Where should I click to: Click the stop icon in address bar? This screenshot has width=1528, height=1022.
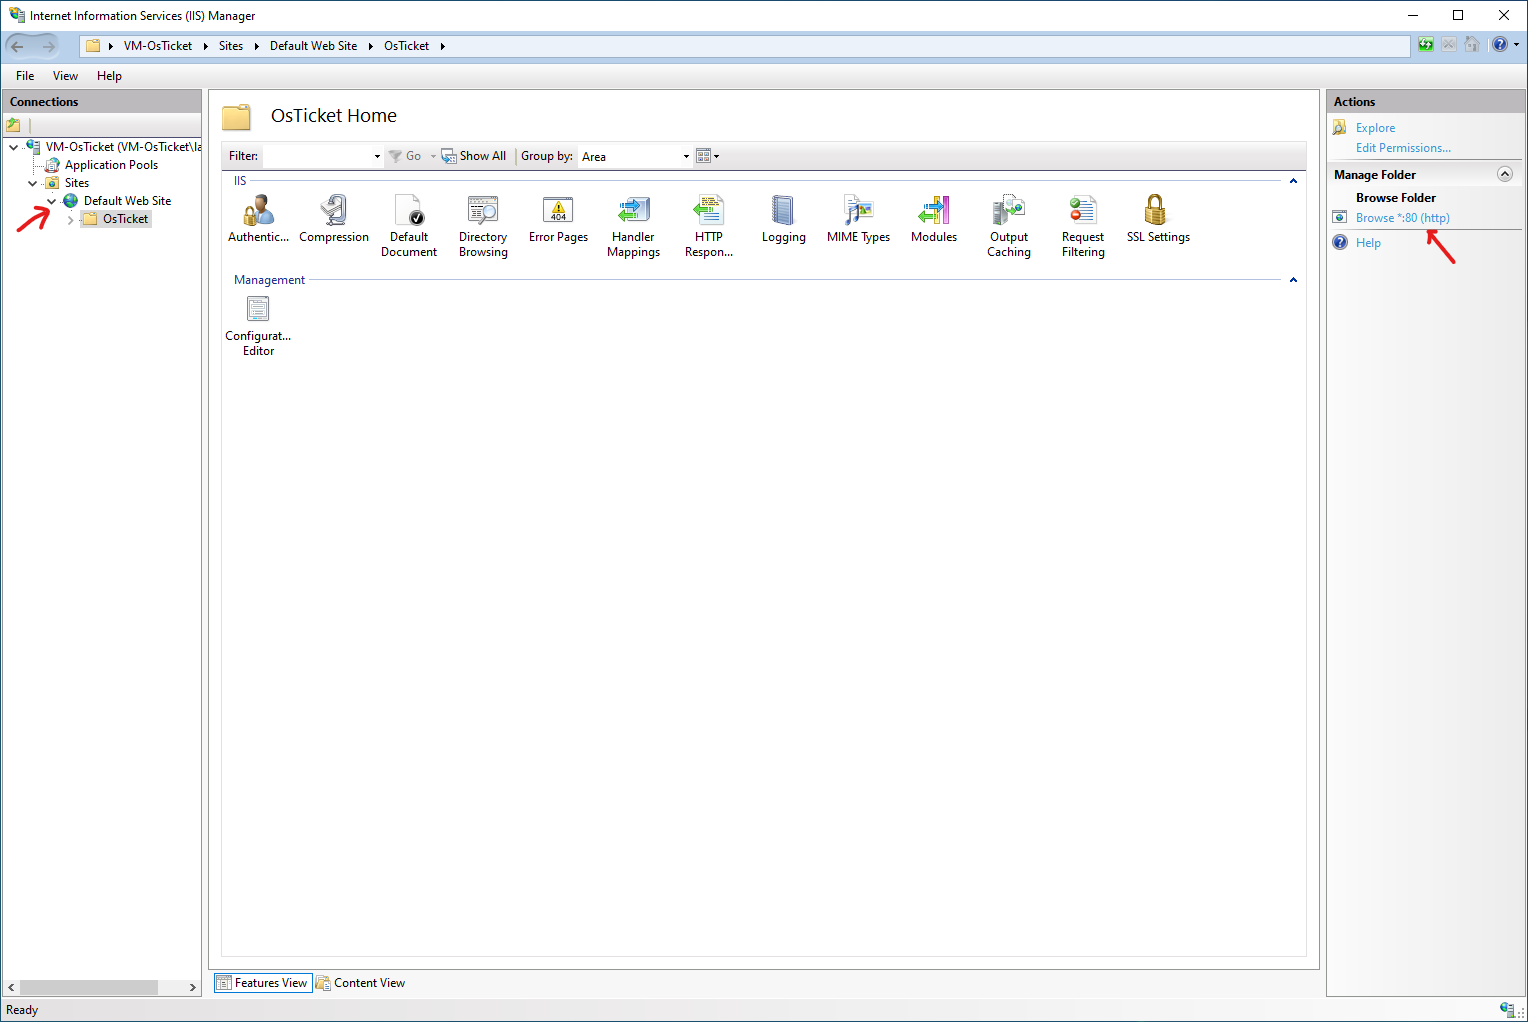[1449, 45]
